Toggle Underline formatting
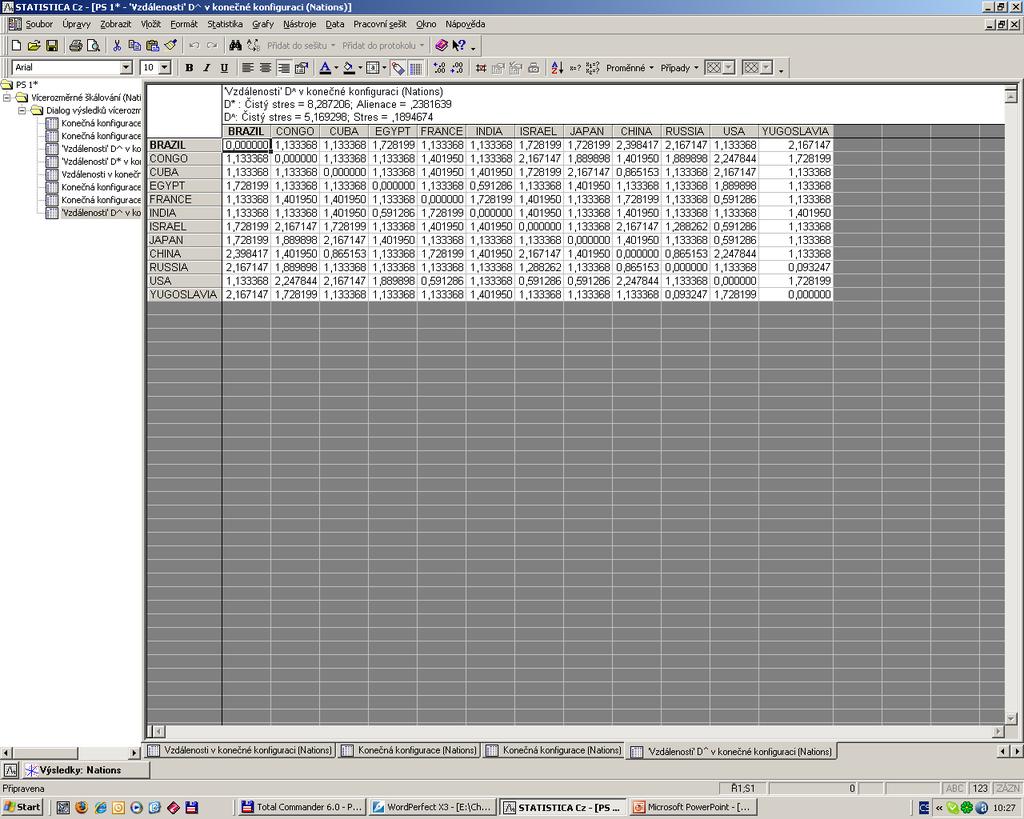 coord(224,67)
